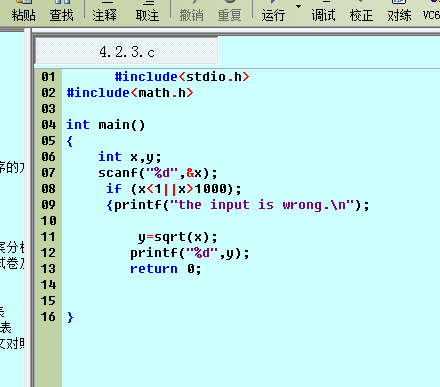Viewport: 440px width, 387px height.
Task: Click the 取注 (uncomment) toolbar button
Action: [x=147, y=11]
